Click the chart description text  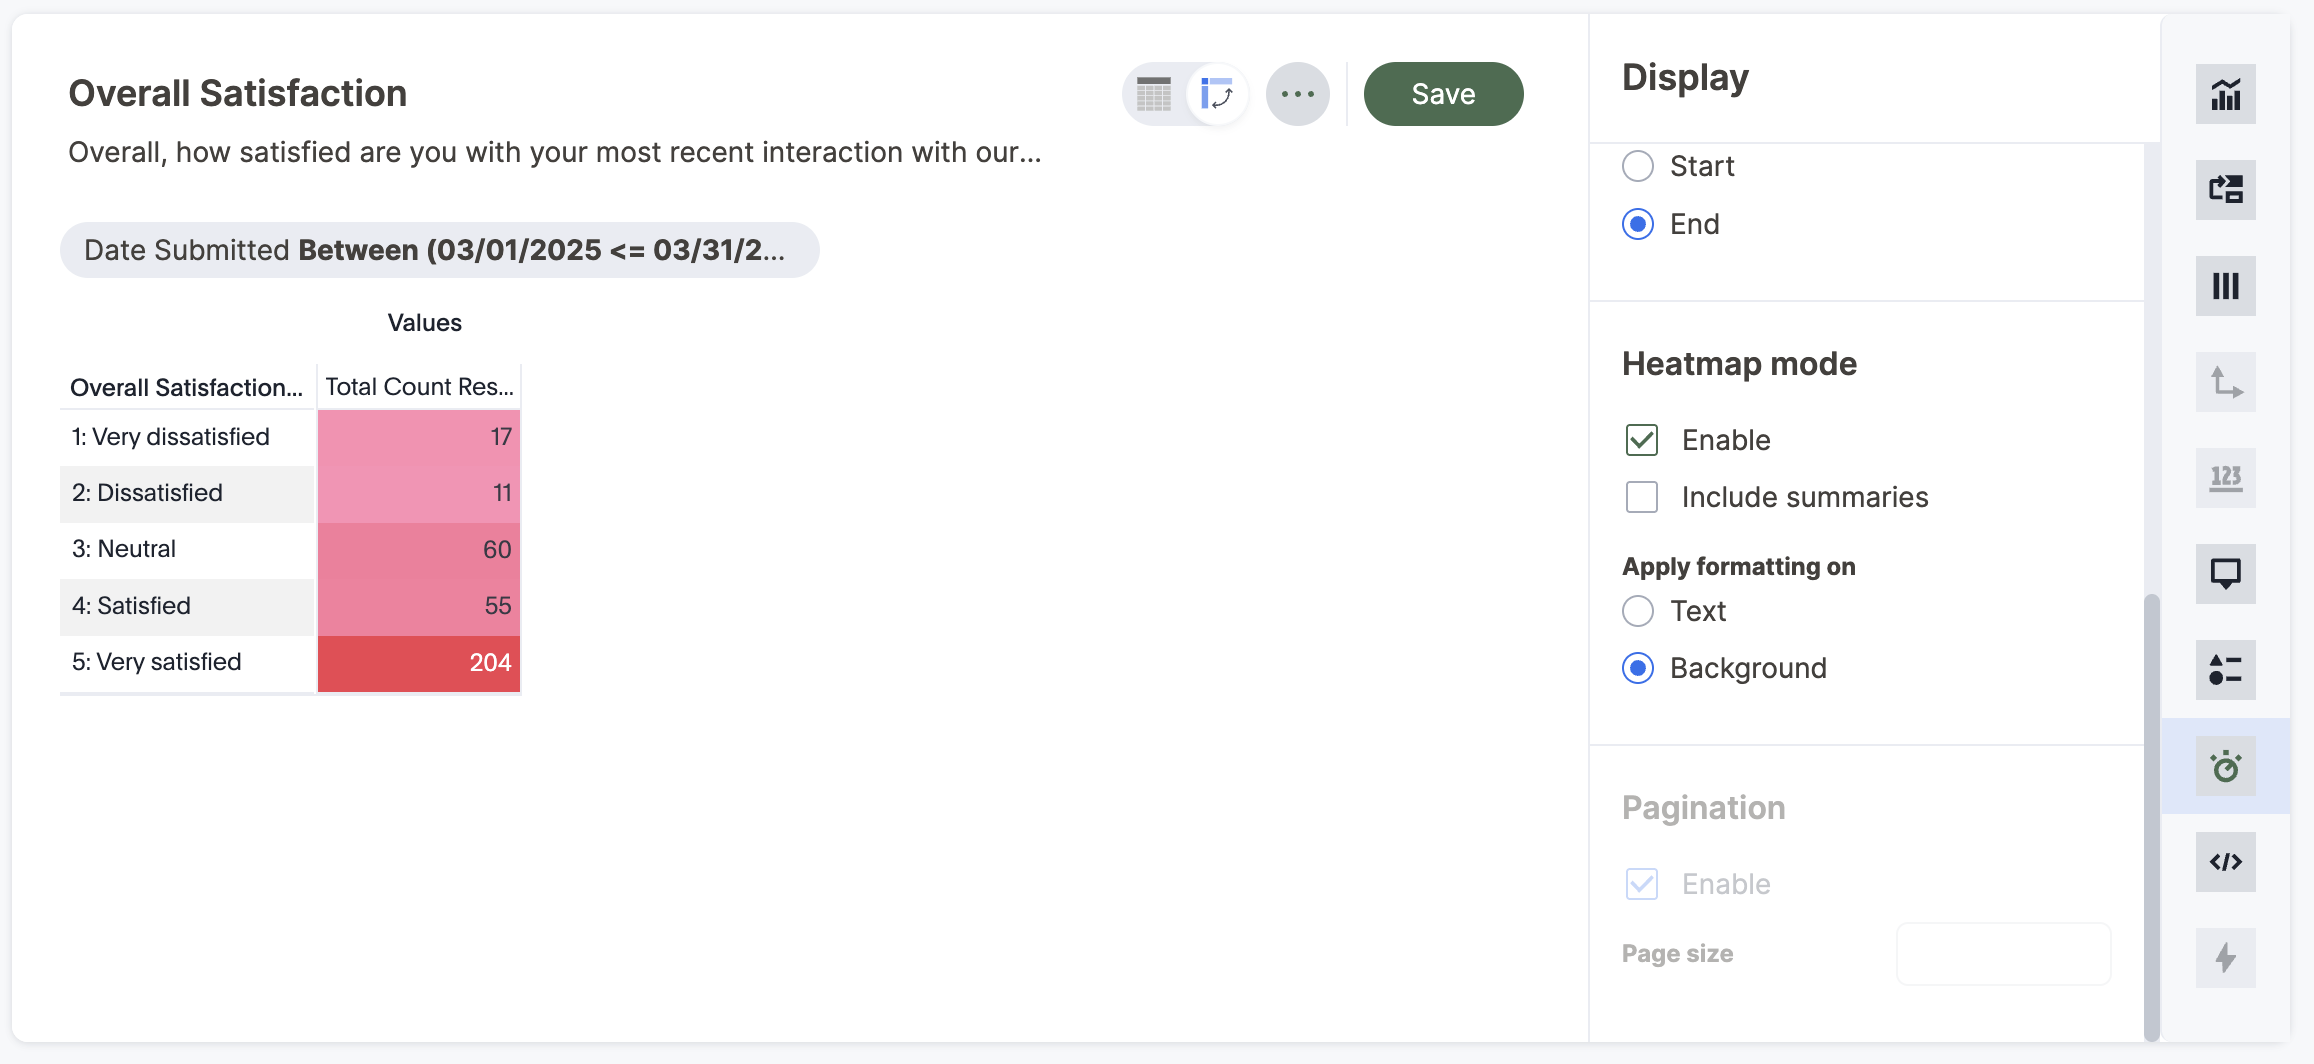(x=555, y=152)
